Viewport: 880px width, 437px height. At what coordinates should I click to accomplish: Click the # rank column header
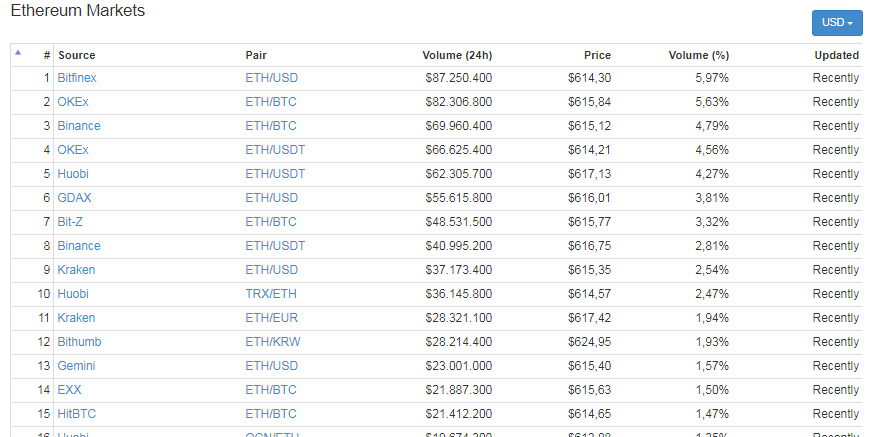pos(46,55)
